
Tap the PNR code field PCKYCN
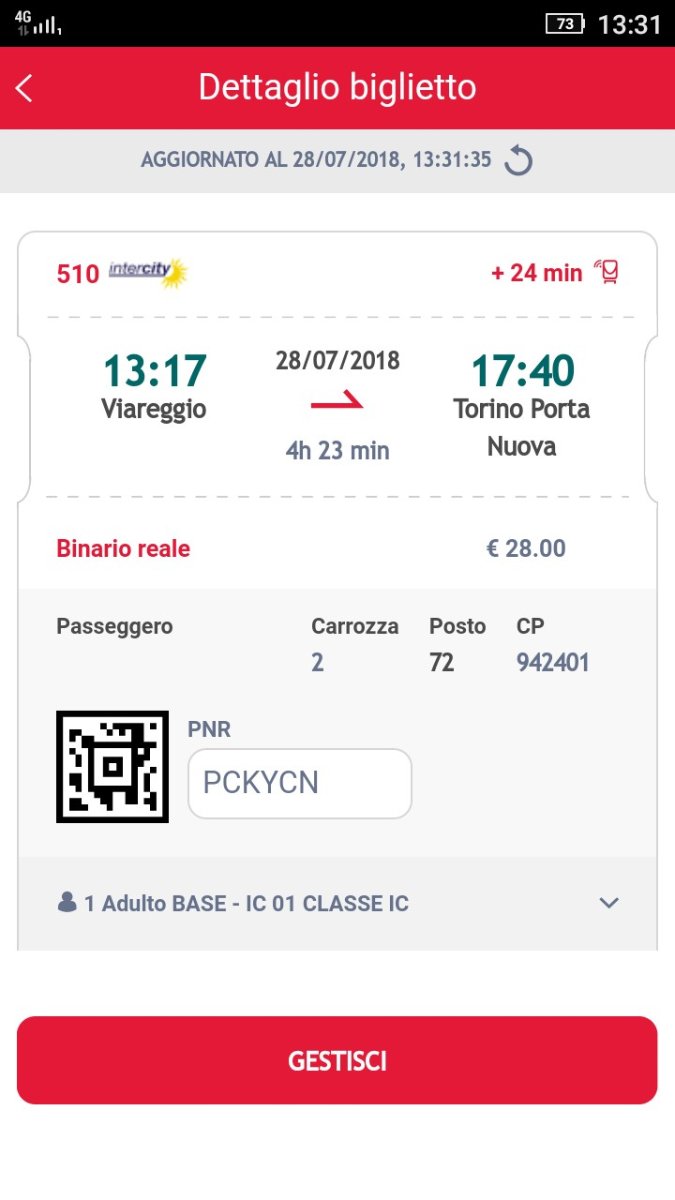300,783
